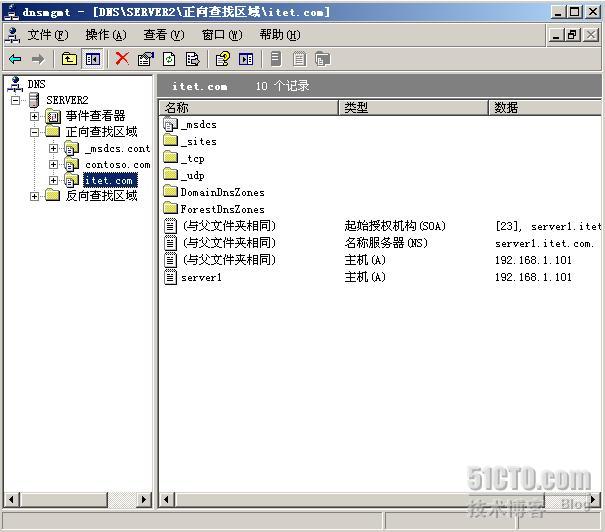Click the 事件查看器 icon in tree
605x532 pixels.
click(53, 116)
